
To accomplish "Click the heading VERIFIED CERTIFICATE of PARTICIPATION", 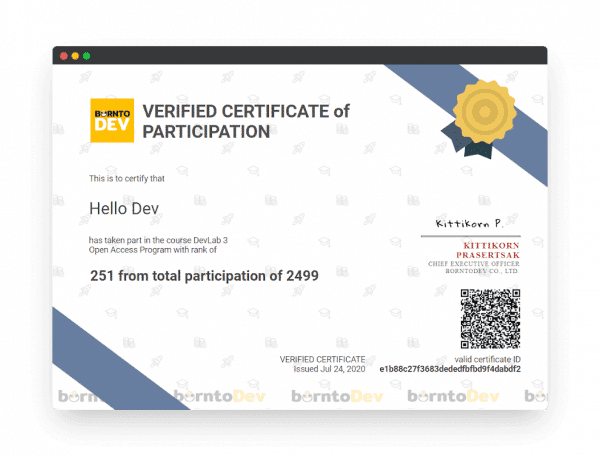I will tap(246, 122).
